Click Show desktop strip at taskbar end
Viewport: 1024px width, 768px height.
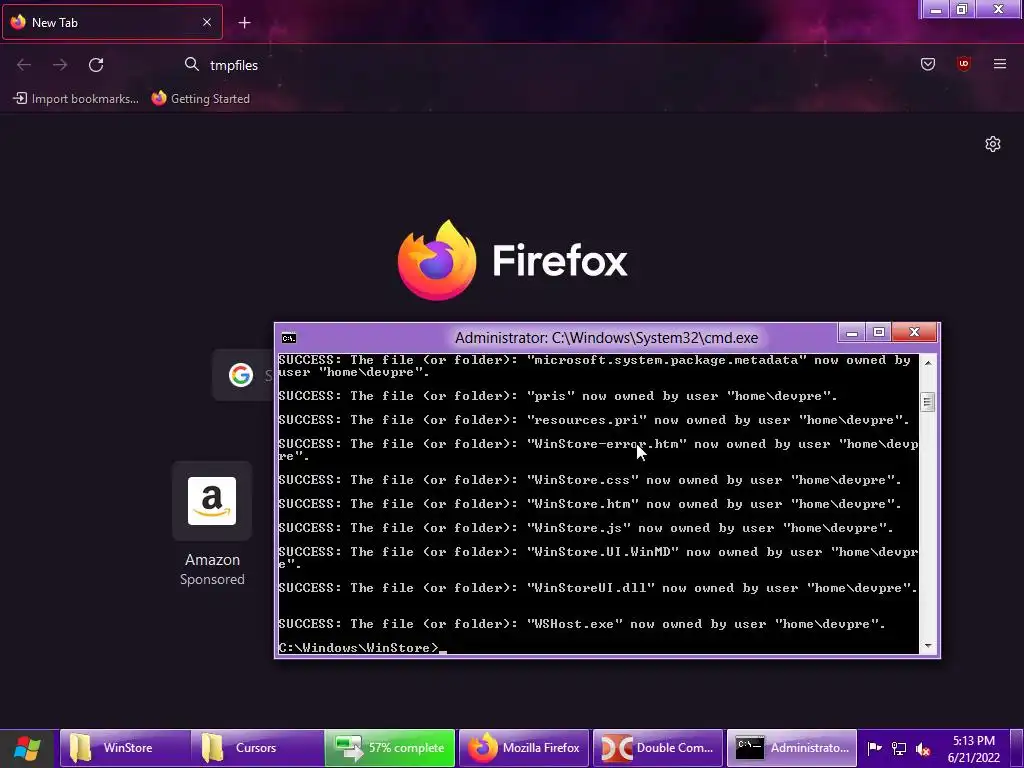pos(1019,748)
